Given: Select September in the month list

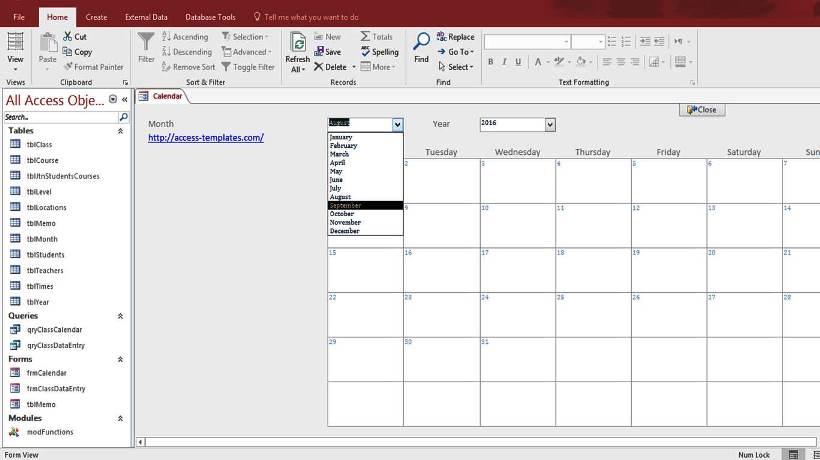Looking at the screenshot, I should pos(366,205).
